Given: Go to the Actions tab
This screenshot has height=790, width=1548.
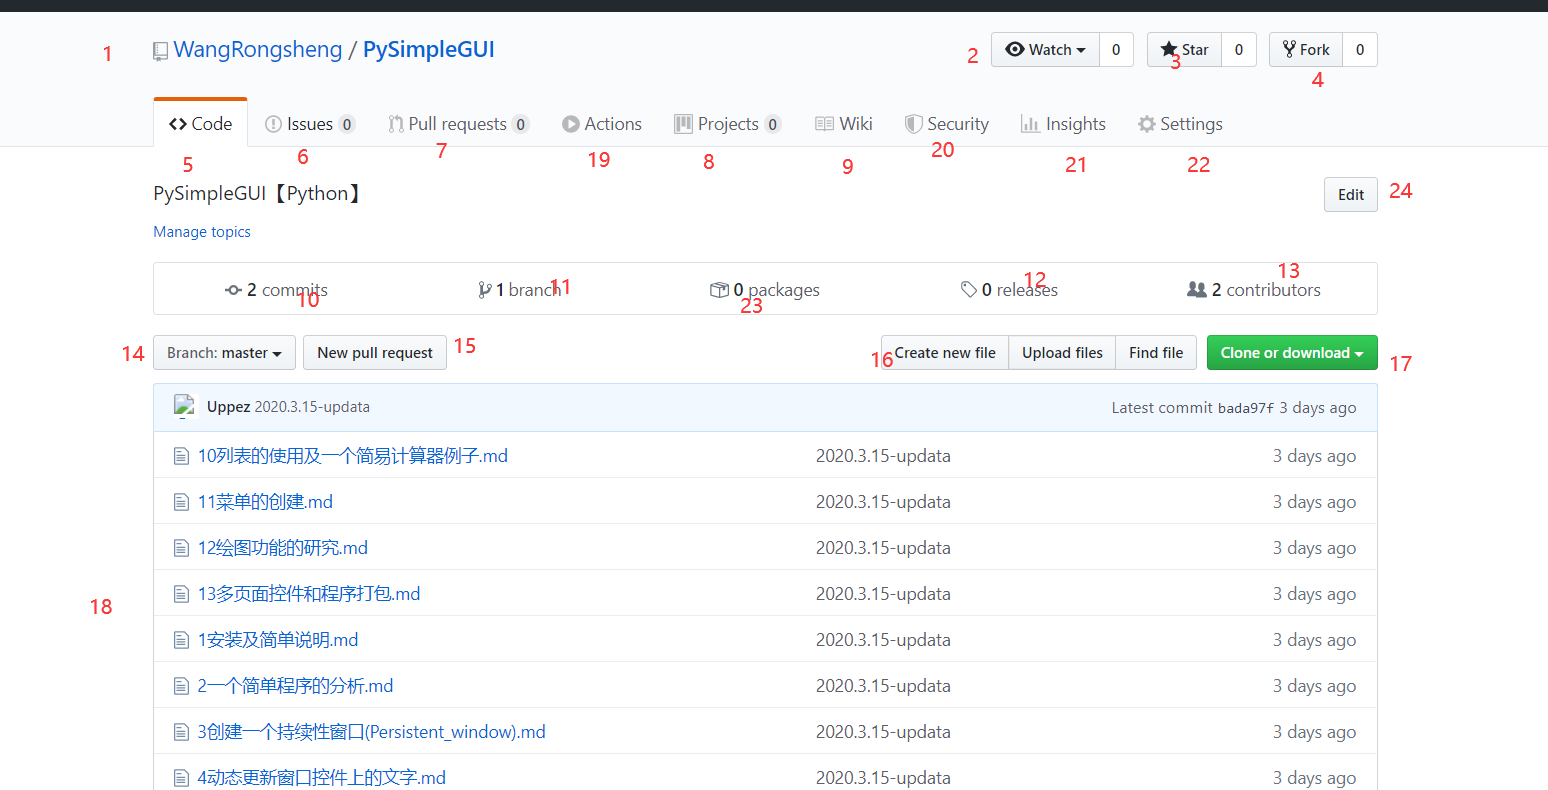Looking at the screenshot, I should pyautogui.click(x=602, y=124).
